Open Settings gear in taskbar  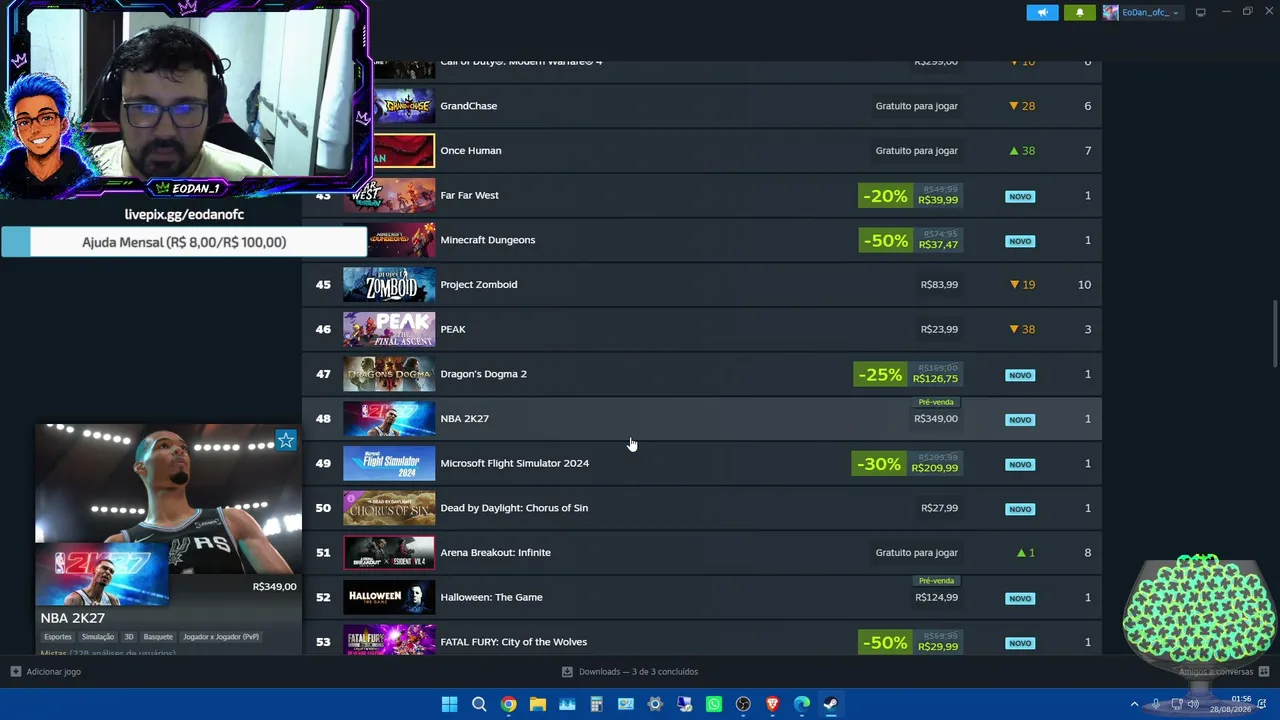point(655,704)
